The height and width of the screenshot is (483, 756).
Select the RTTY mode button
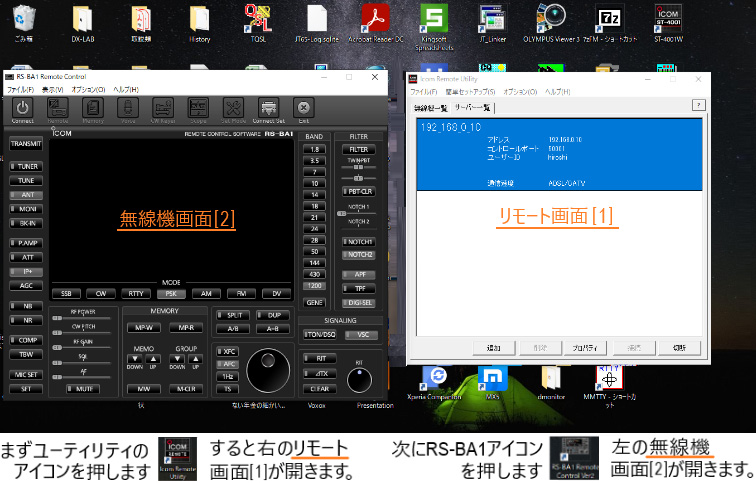click(136, 294)
